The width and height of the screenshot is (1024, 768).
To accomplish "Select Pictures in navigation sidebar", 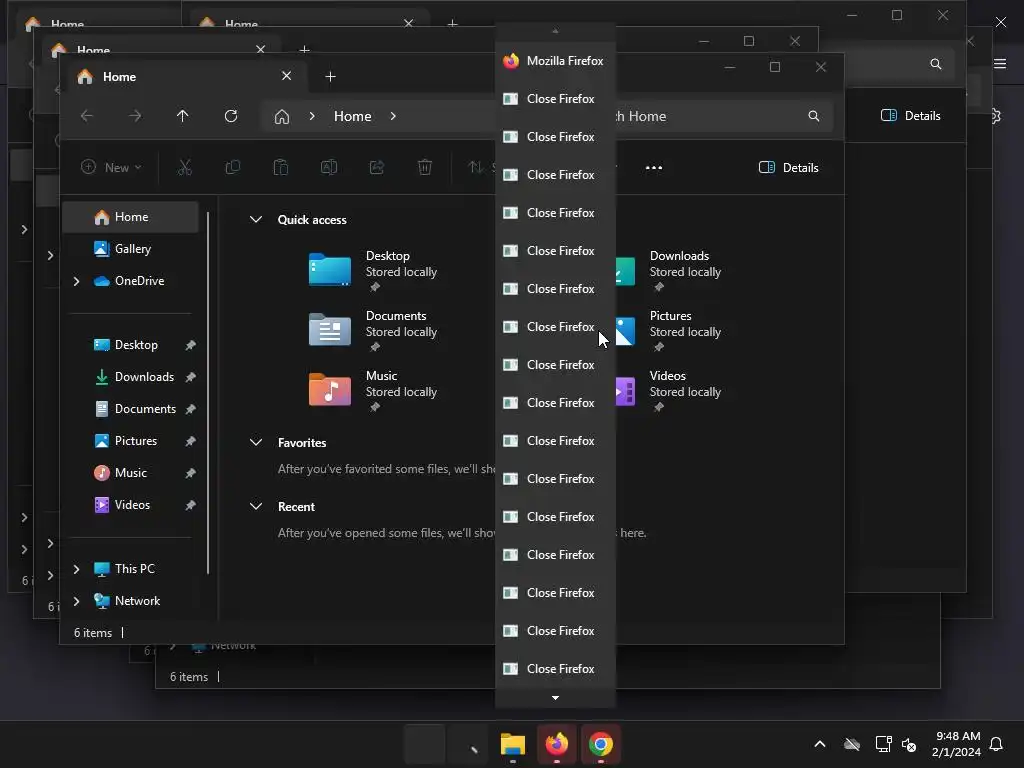I will click(x=131, y=441).
